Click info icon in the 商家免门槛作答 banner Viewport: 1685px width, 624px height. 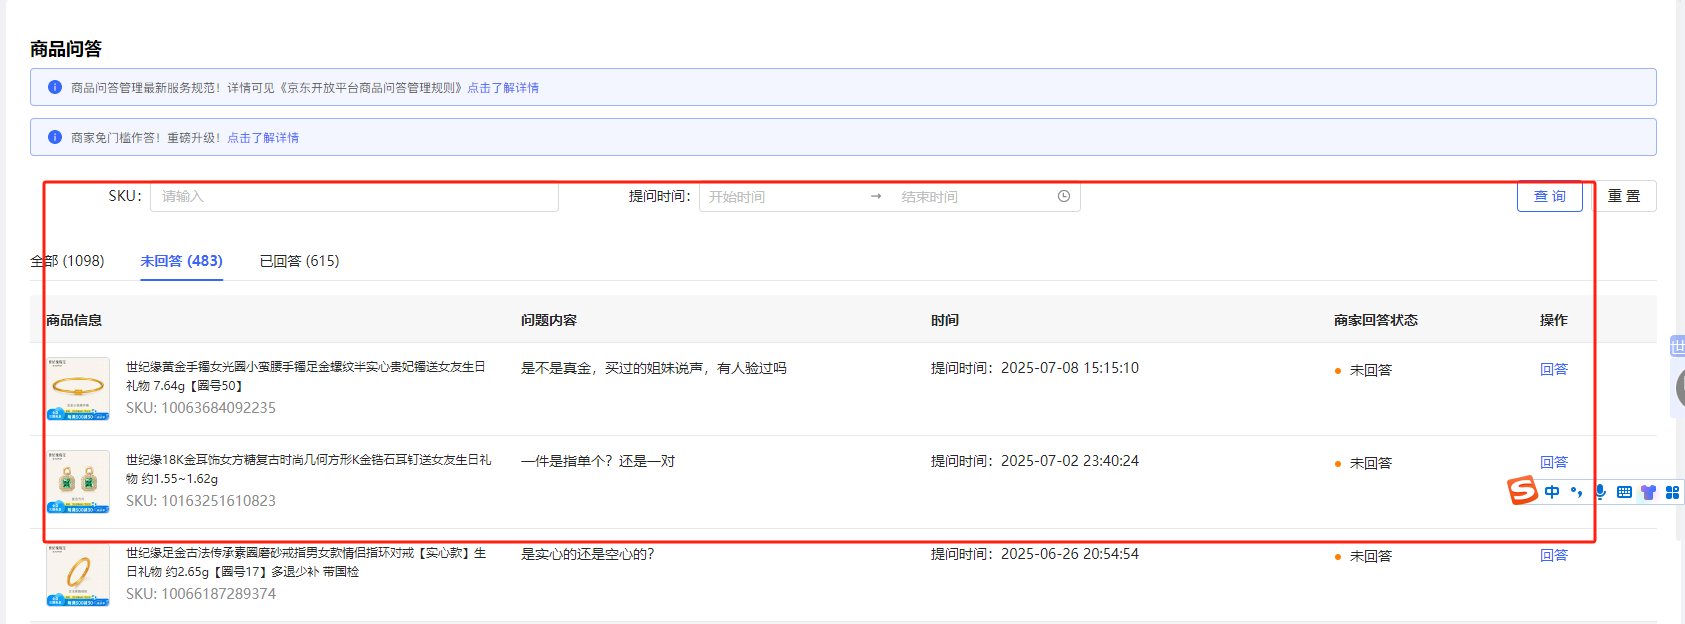(55, 137)
